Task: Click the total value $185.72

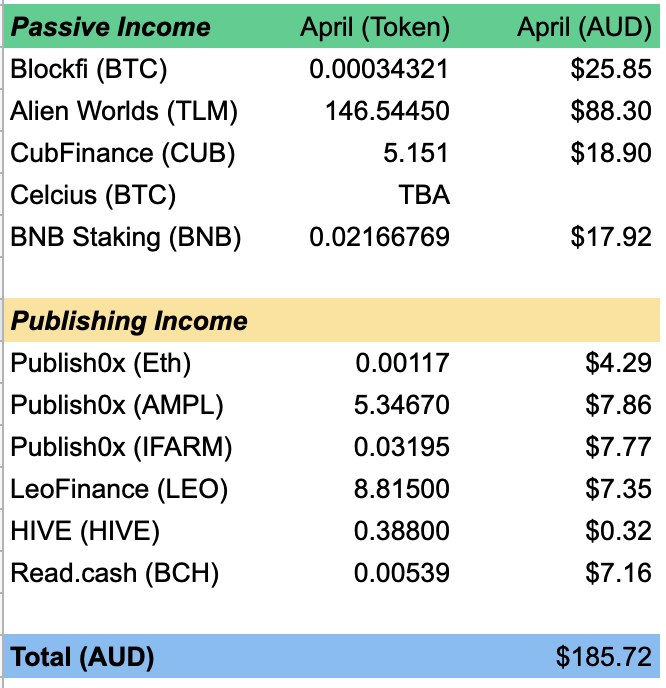Action: point(604,657)
